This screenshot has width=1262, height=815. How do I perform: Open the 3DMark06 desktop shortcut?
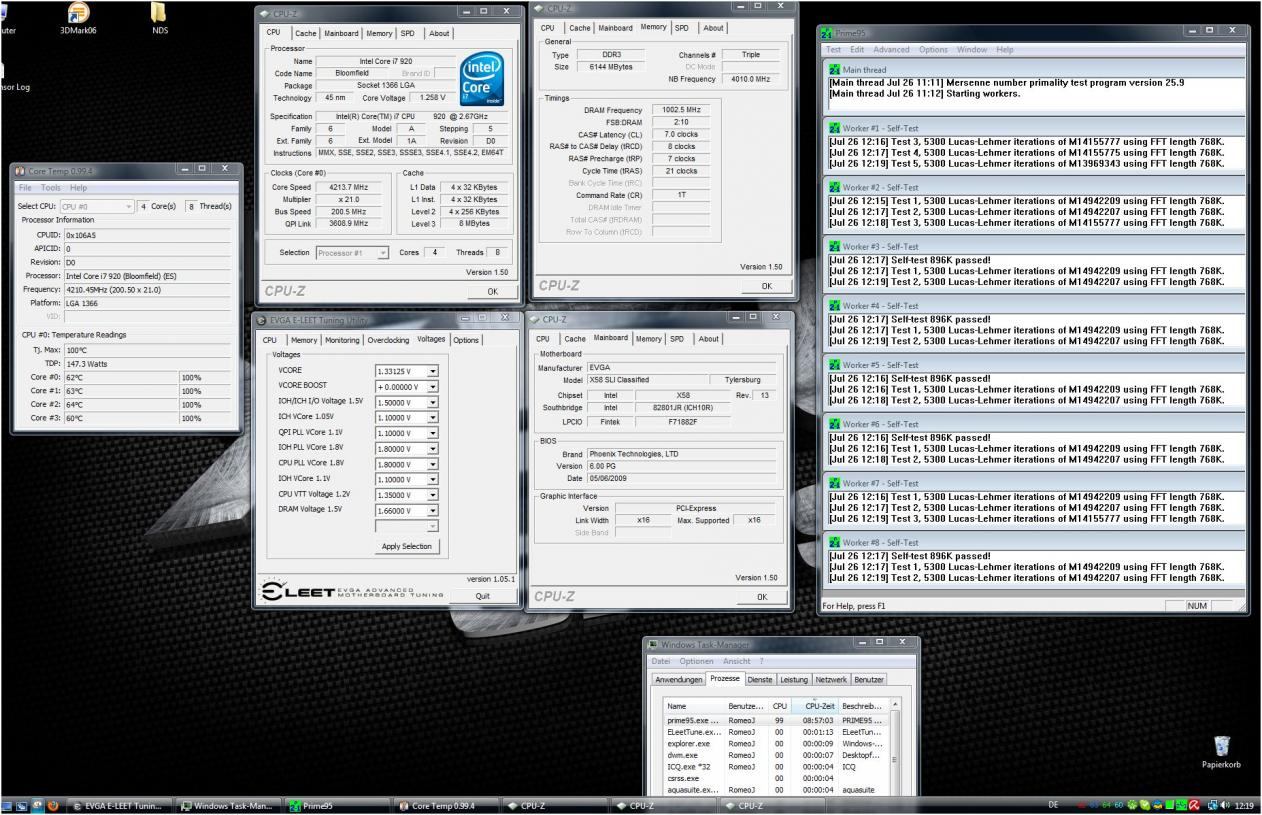click(78, 18)
